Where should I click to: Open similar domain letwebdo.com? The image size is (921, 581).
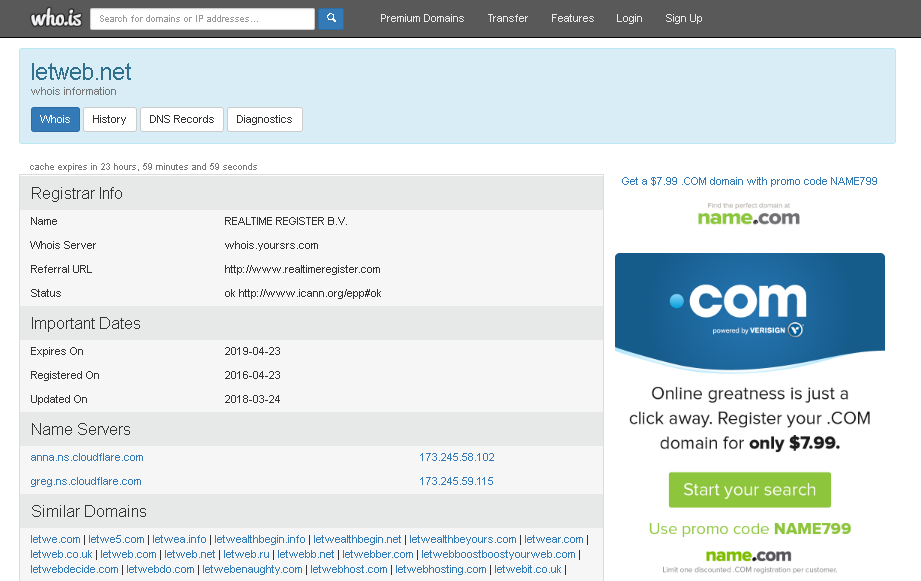[x=160, y=570]
